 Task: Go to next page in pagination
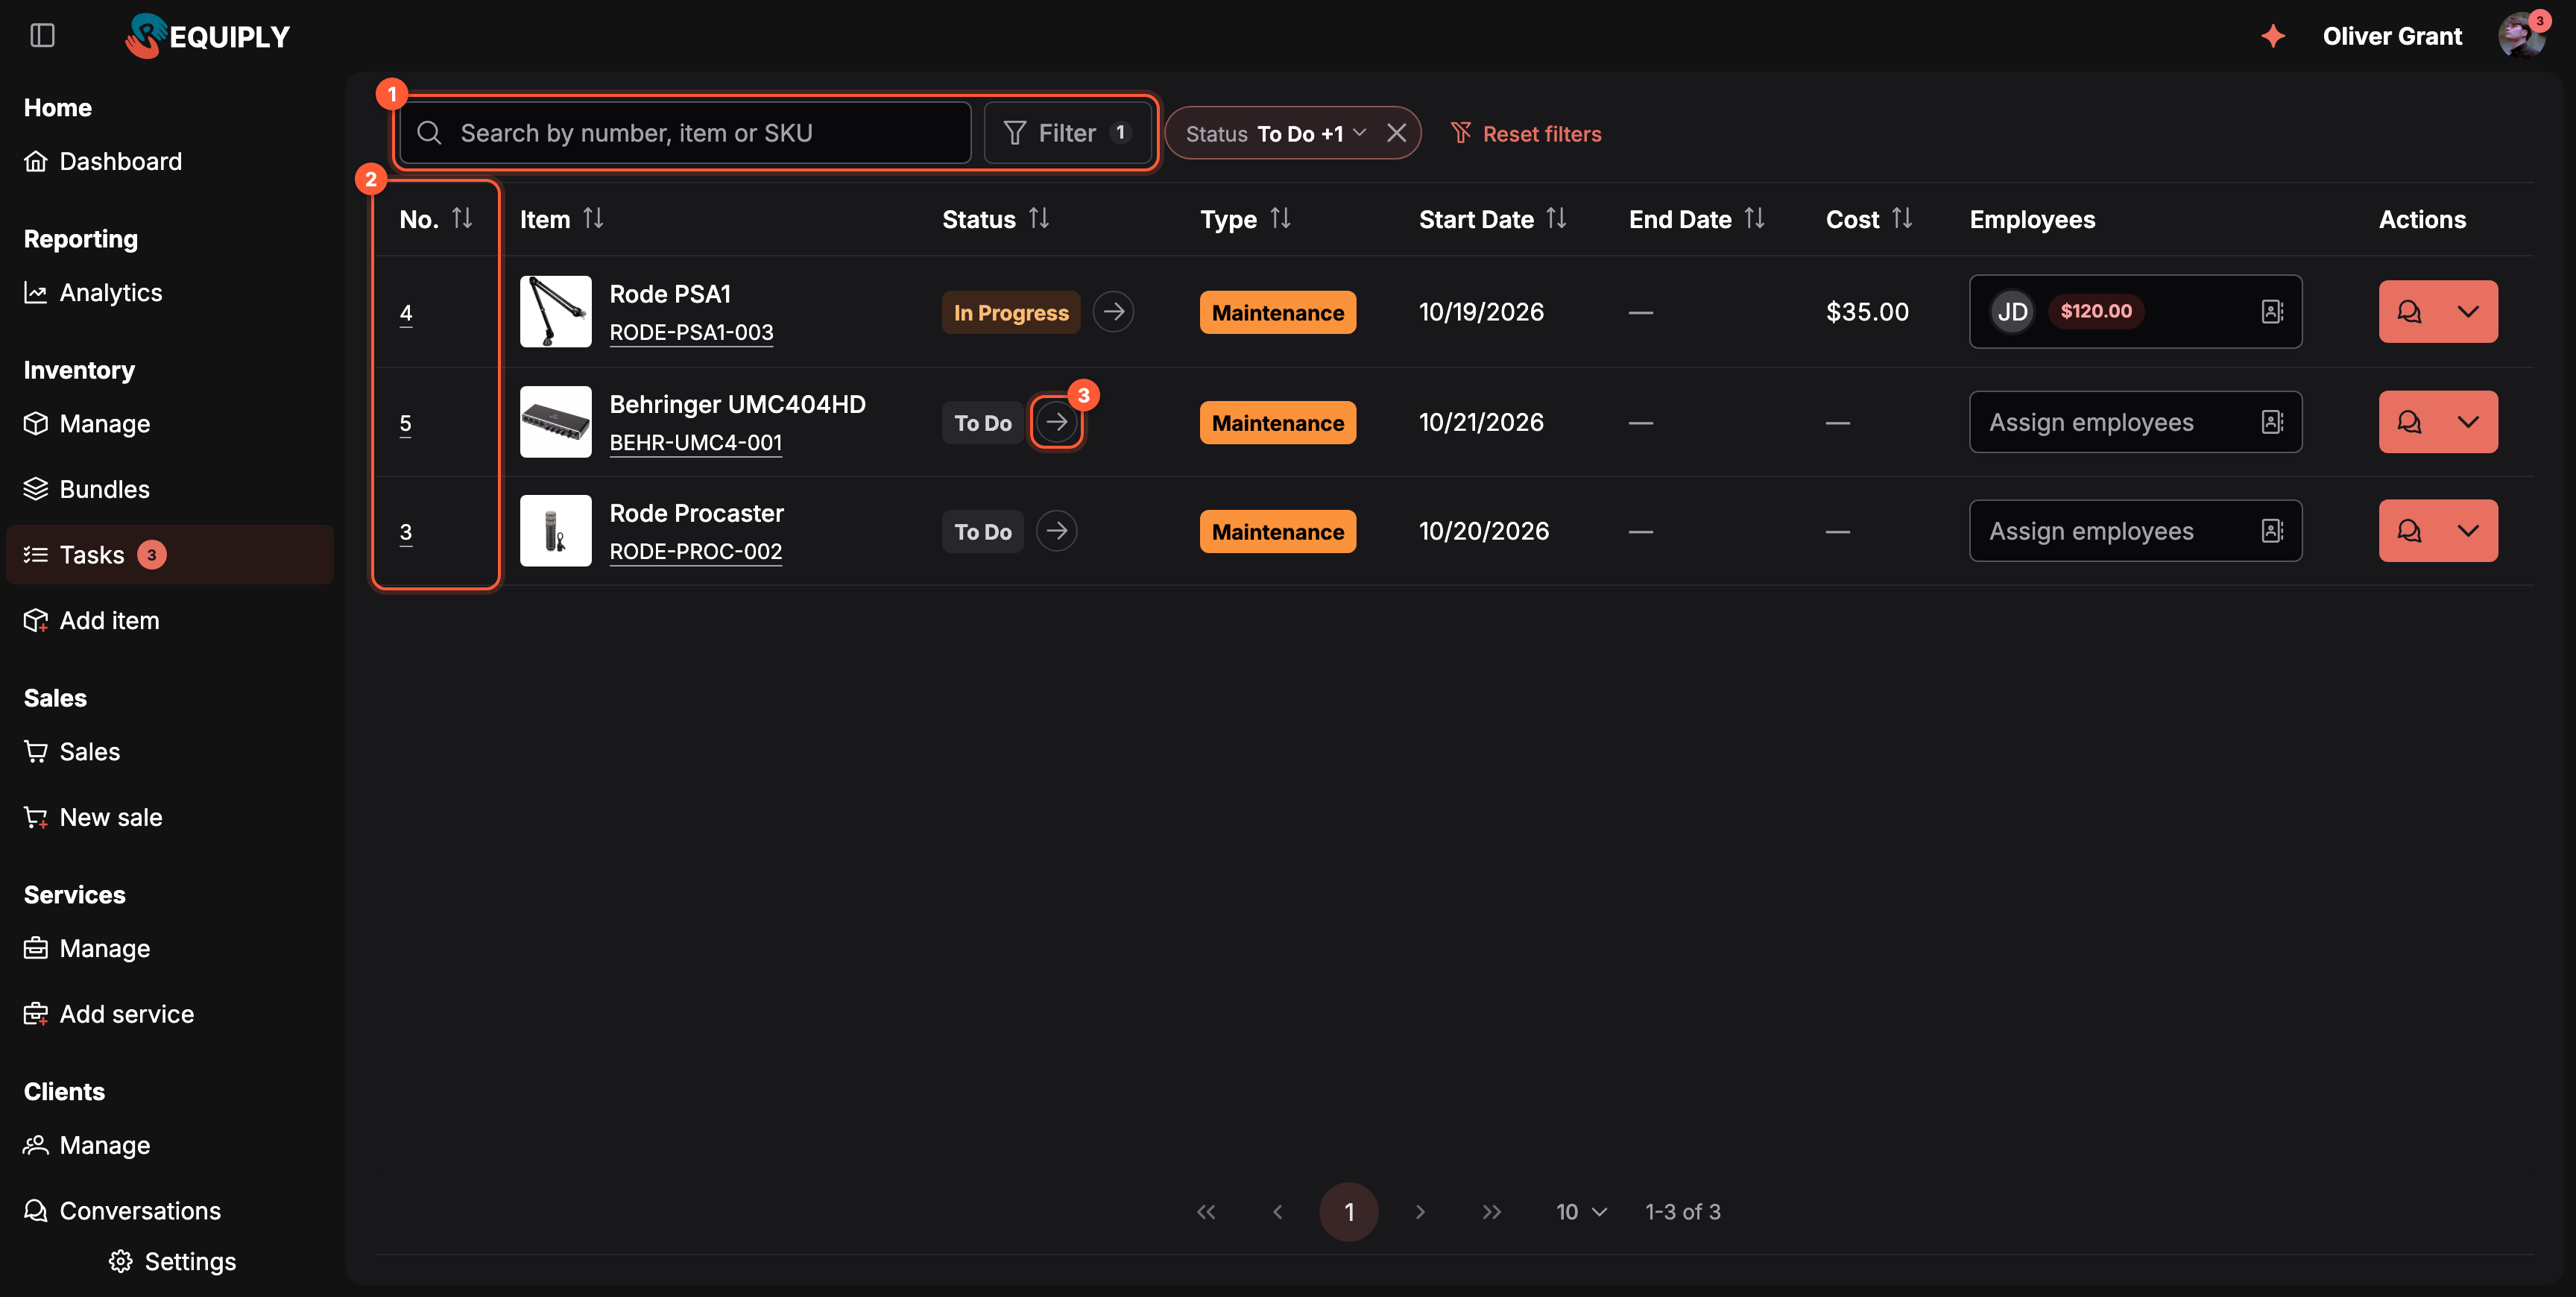click(1420, 1212)
